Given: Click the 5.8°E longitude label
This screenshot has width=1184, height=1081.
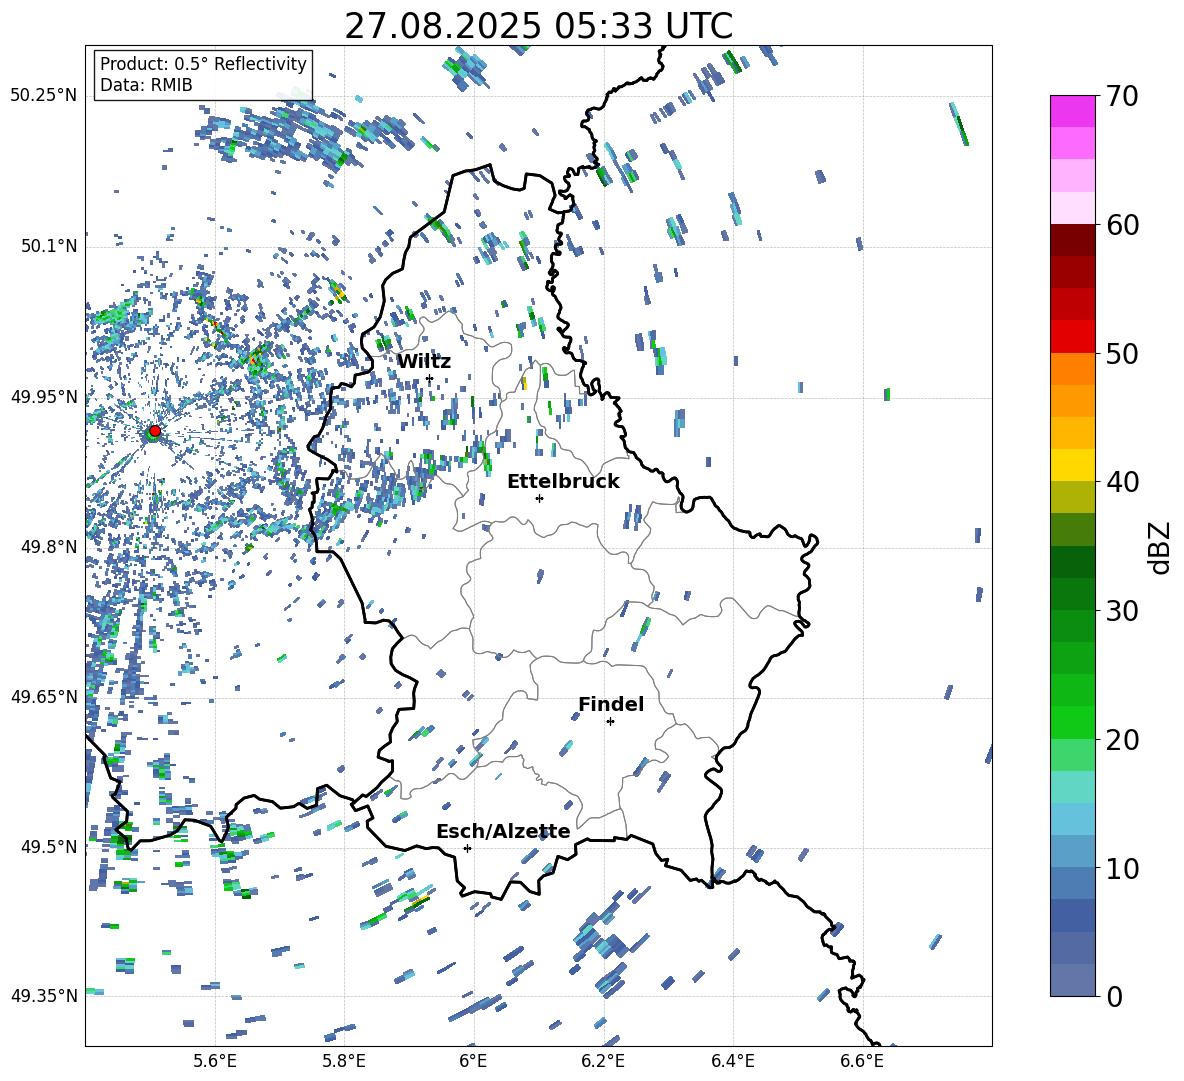Looking at the screenshot, I should 344,1062.
